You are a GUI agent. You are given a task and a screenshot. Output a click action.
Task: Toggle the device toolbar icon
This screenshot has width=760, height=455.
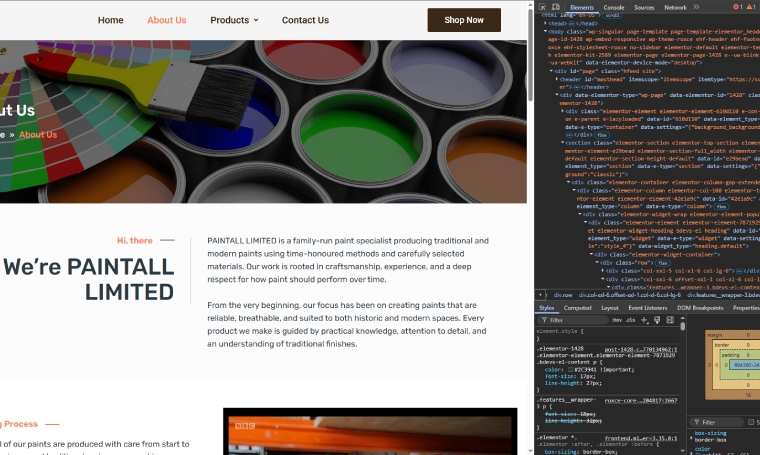556,7
